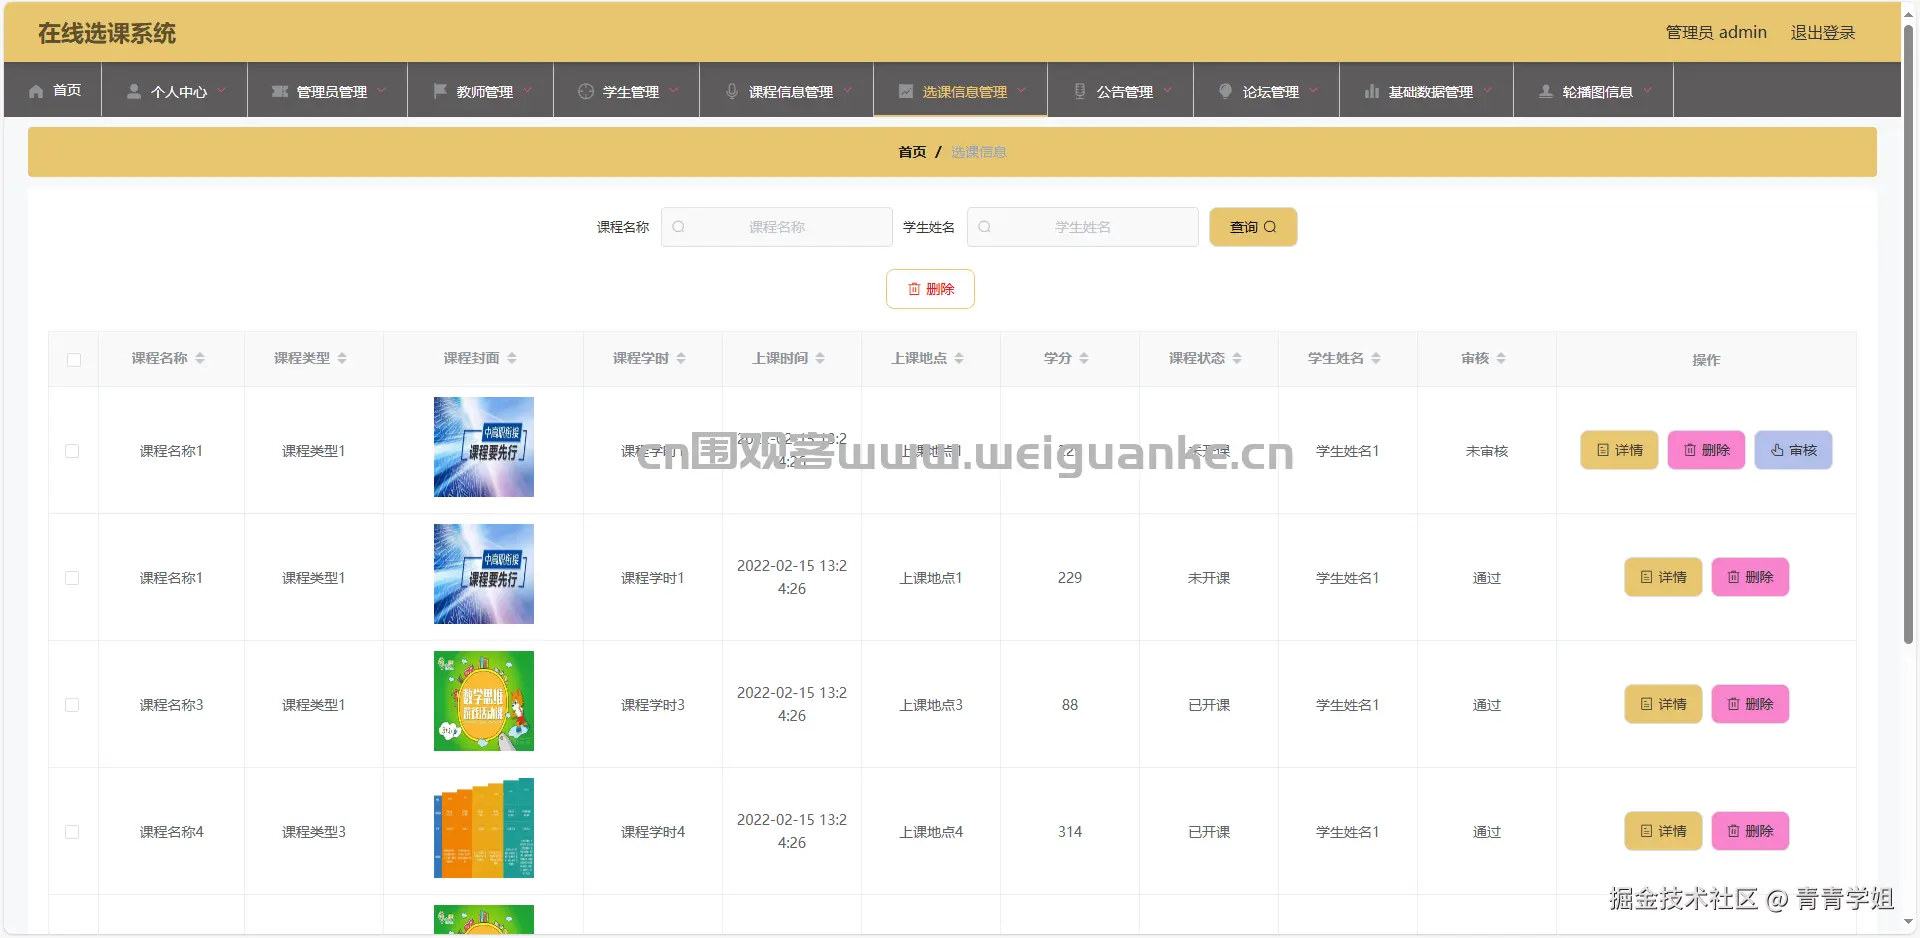Image resolution: width=1920 pixels, height=938 pixels.
Task: Click the 退出登录 link
Action: coord(1822,33)
